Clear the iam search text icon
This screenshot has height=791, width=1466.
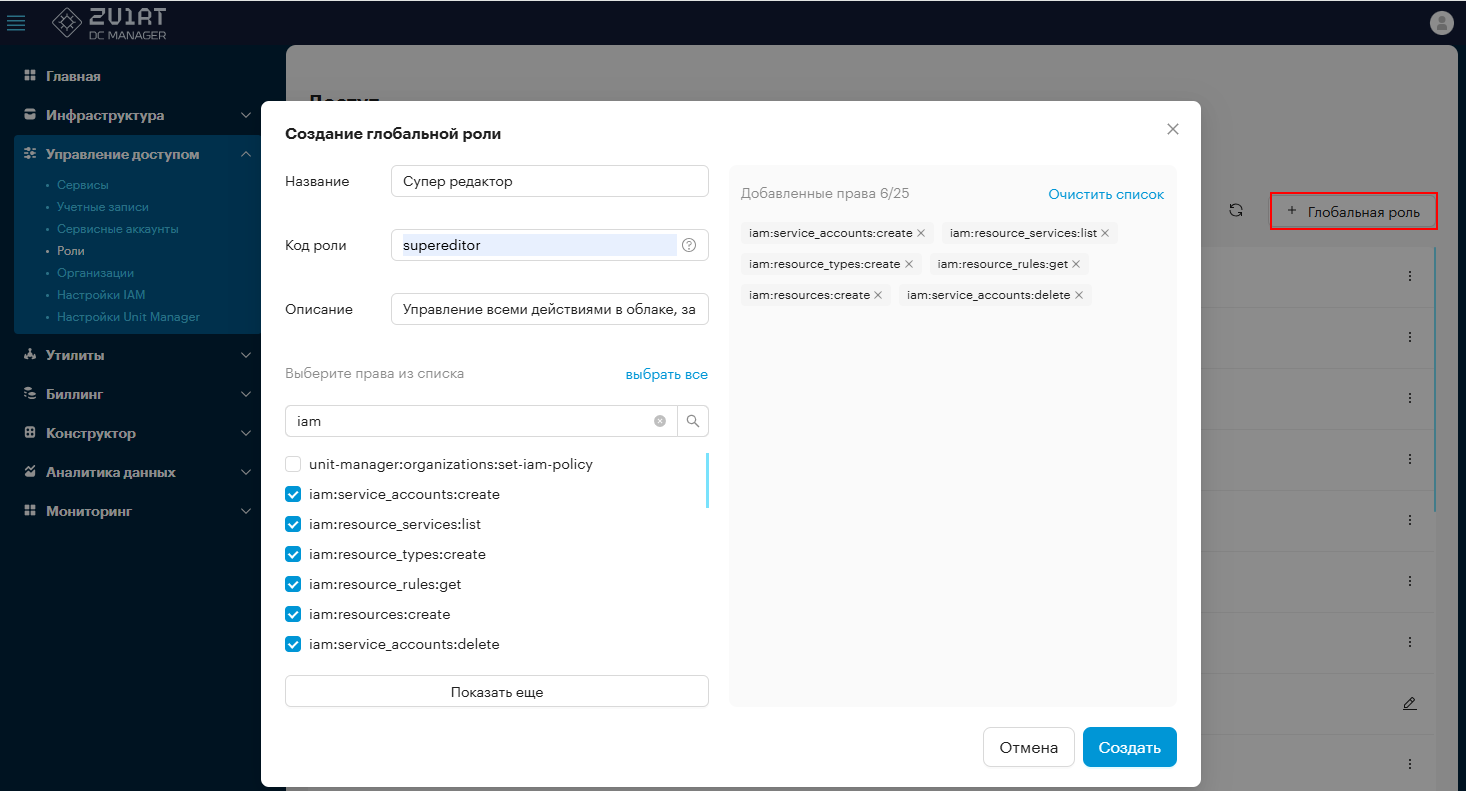[660, 421]
